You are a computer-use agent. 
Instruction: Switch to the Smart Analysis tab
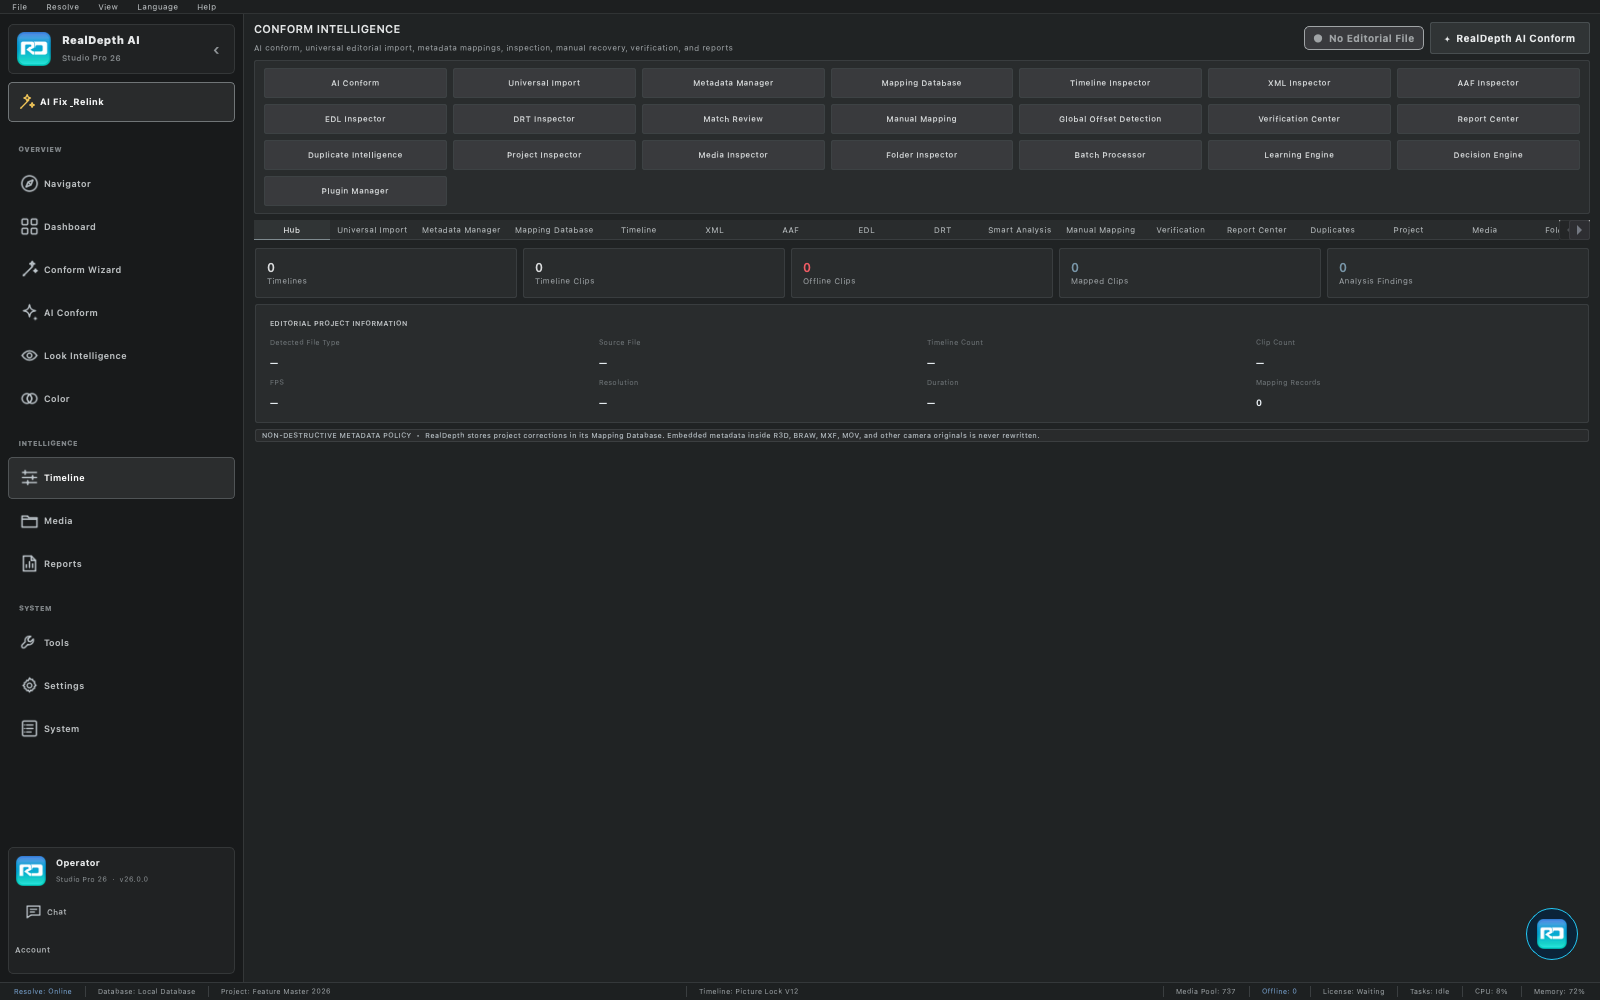click(x=1020, y=230)
